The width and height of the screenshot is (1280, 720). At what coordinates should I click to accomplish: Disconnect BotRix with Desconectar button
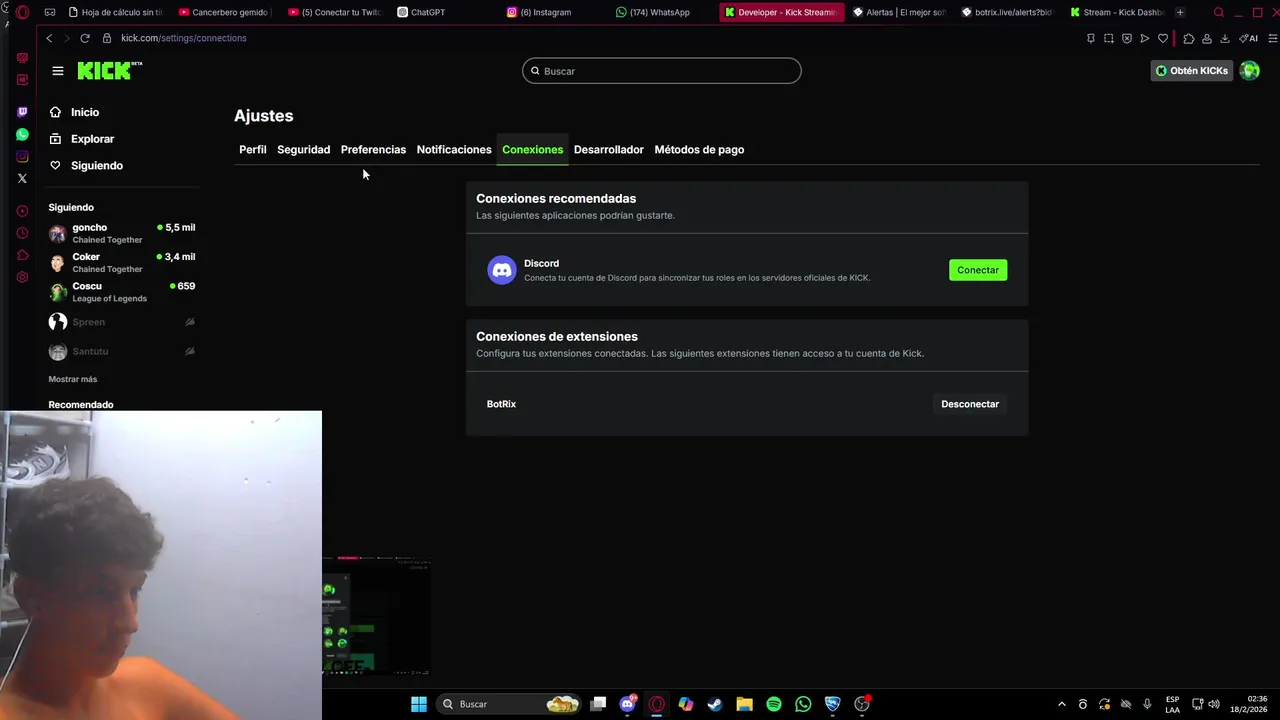pos(970,404)
